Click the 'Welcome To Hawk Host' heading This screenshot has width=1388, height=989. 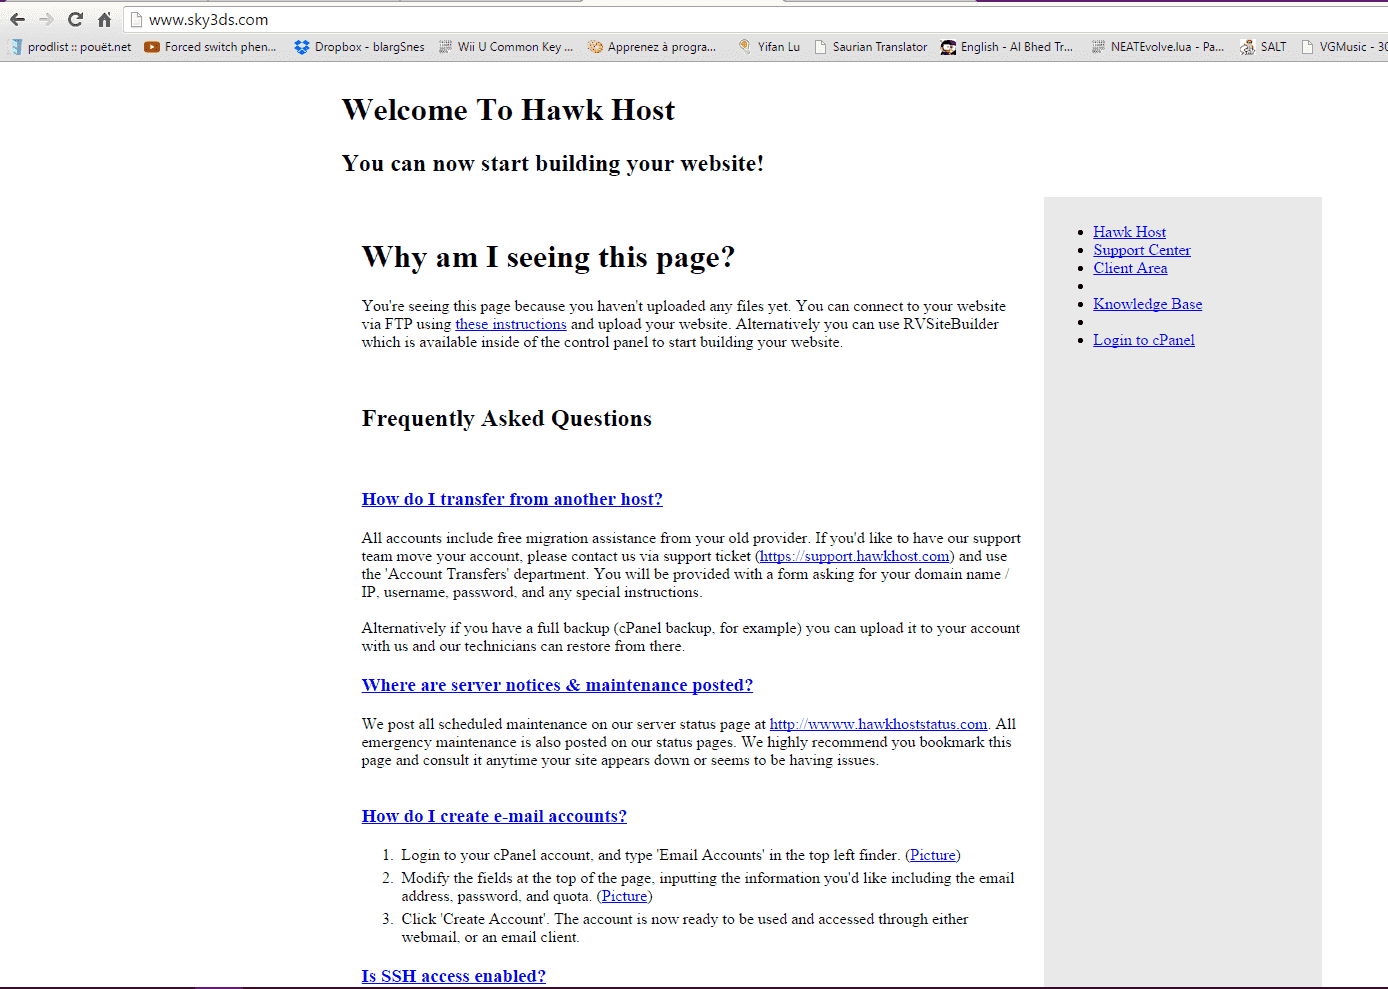pos(508,110)
